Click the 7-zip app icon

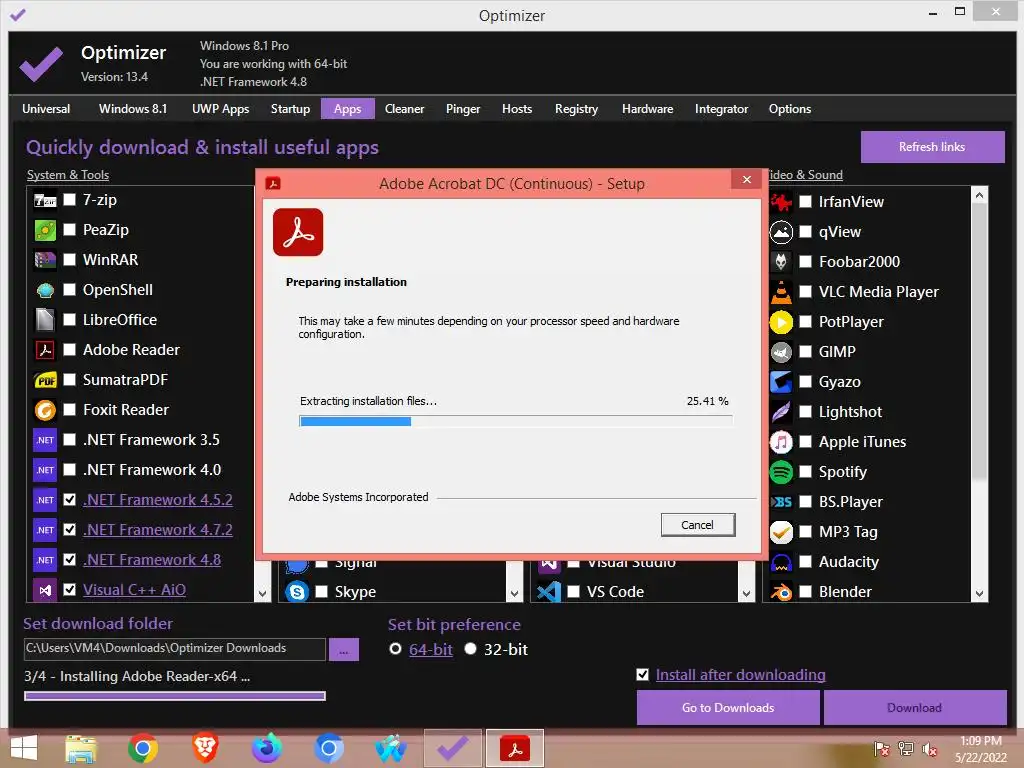pos(45,200)
